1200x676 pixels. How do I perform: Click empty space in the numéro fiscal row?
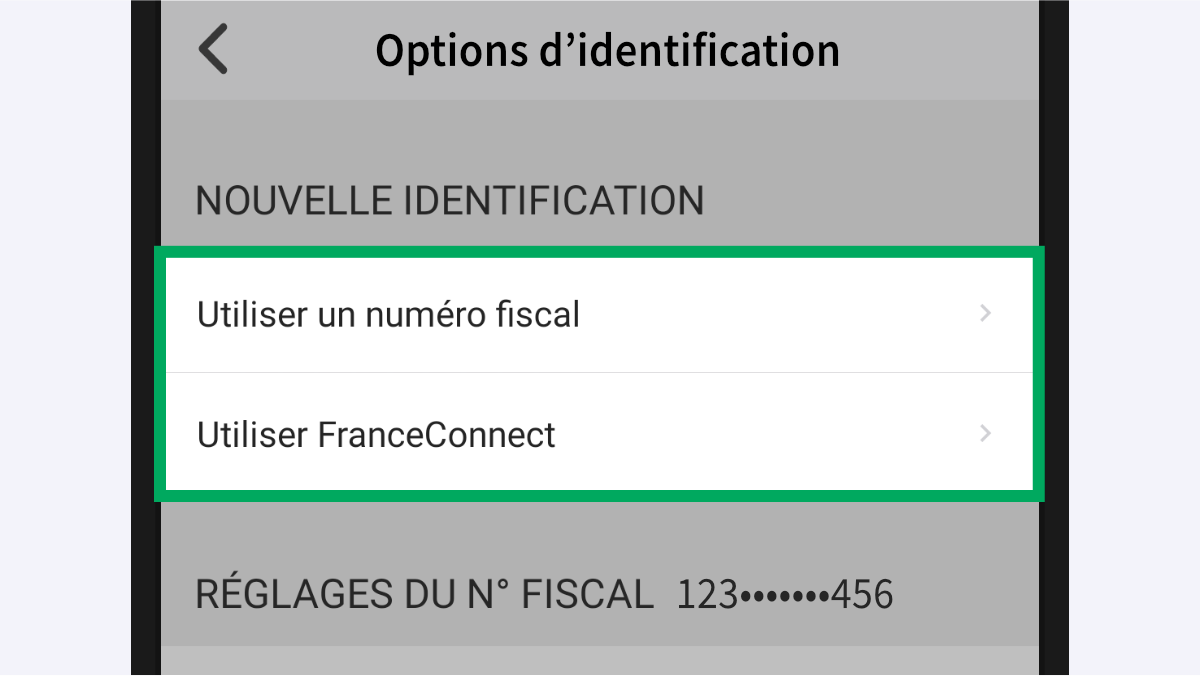point(780,315)
